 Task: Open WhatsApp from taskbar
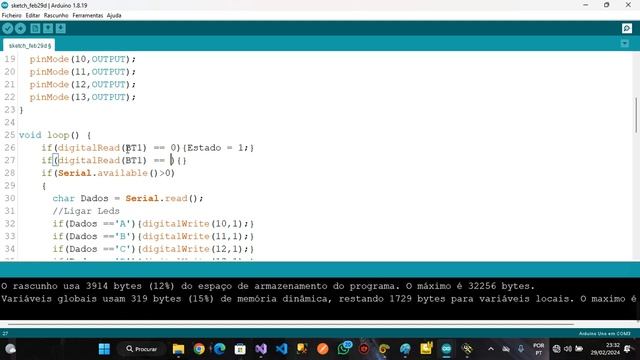tap(344, 349)
